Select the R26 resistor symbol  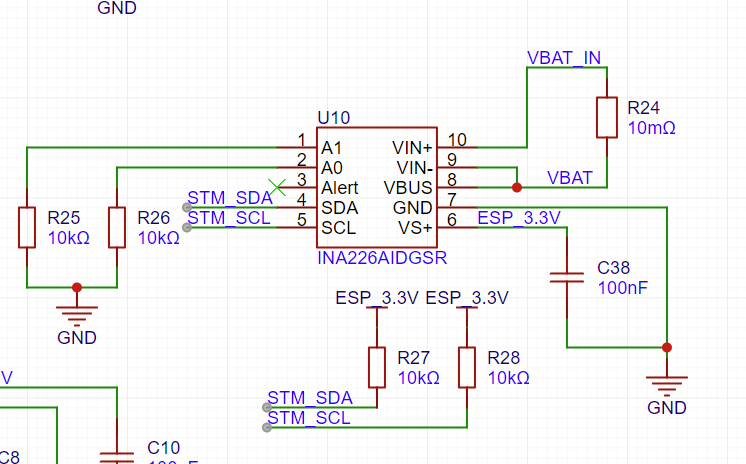(x=117, y=227)
